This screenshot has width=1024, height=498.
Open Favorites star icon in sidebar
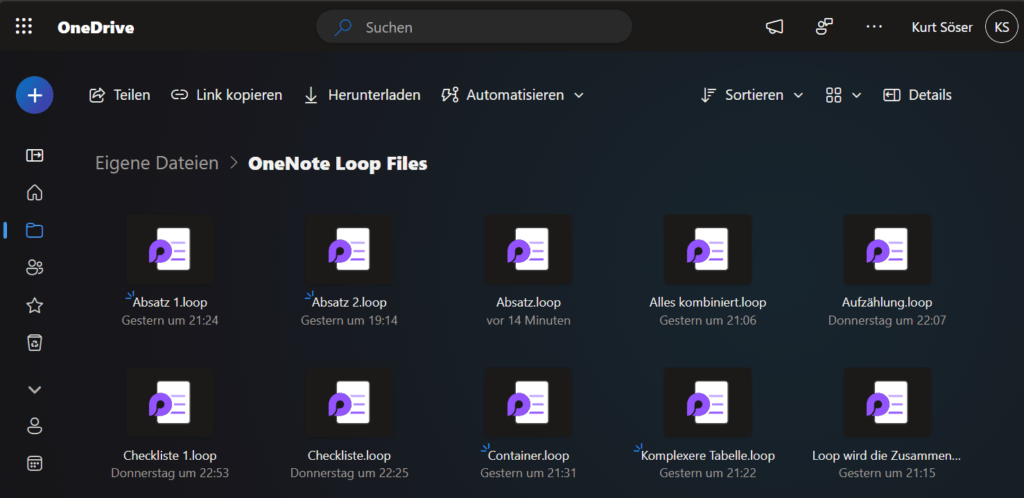tap(35, 305)
